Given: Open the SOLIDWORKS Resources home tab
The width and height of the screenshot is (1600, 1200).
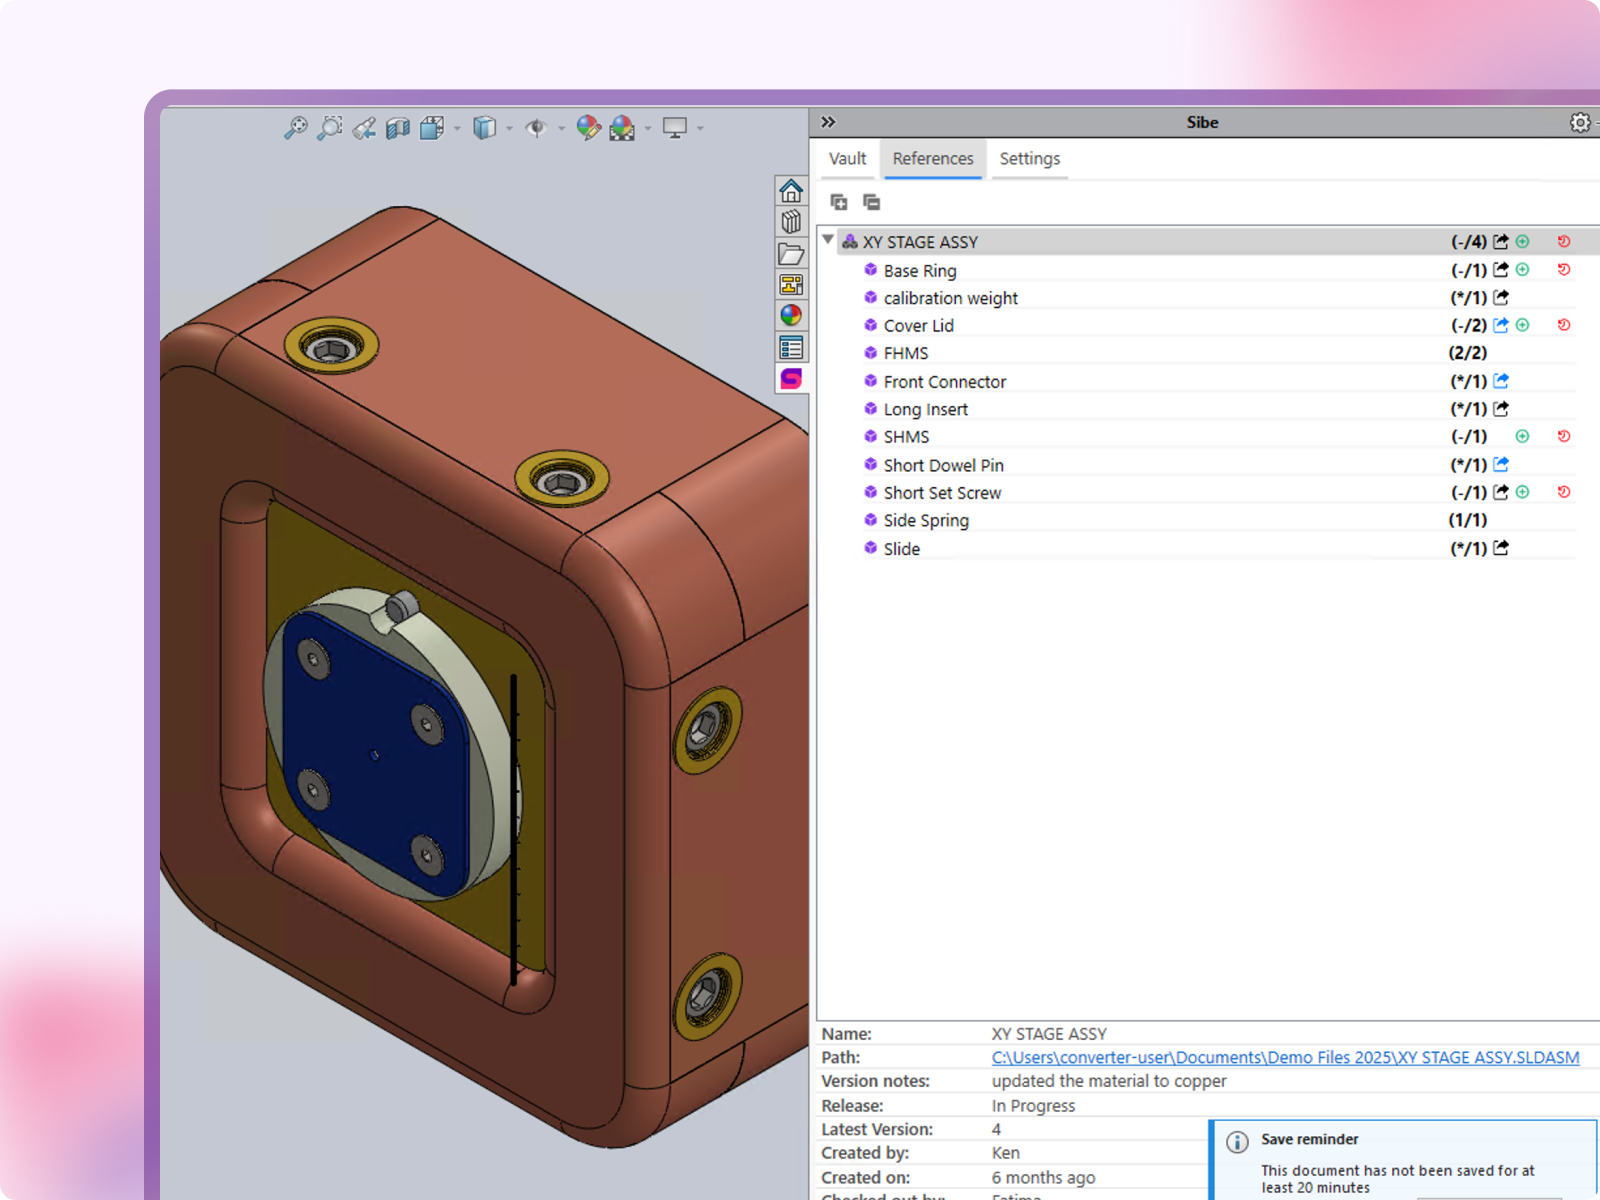Looking at the screenshot, I should click(x=791, y=190).
